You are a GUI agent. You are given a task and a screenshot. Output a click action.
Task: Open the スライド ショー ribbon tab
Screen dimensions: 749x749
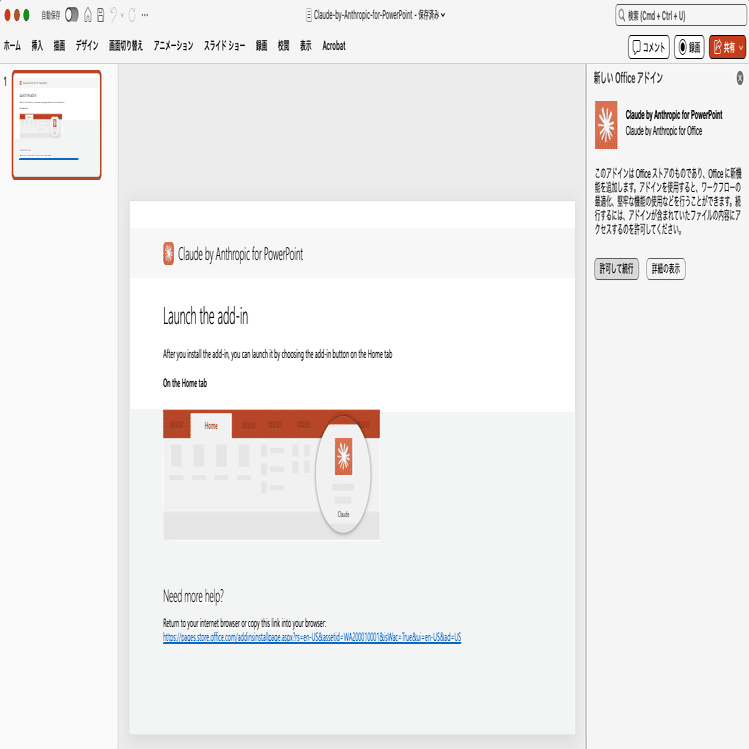click(225, 46)
